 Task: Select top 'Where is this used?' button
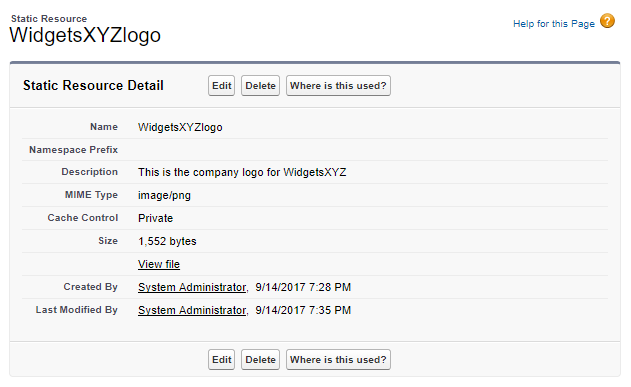coord(338,86)
